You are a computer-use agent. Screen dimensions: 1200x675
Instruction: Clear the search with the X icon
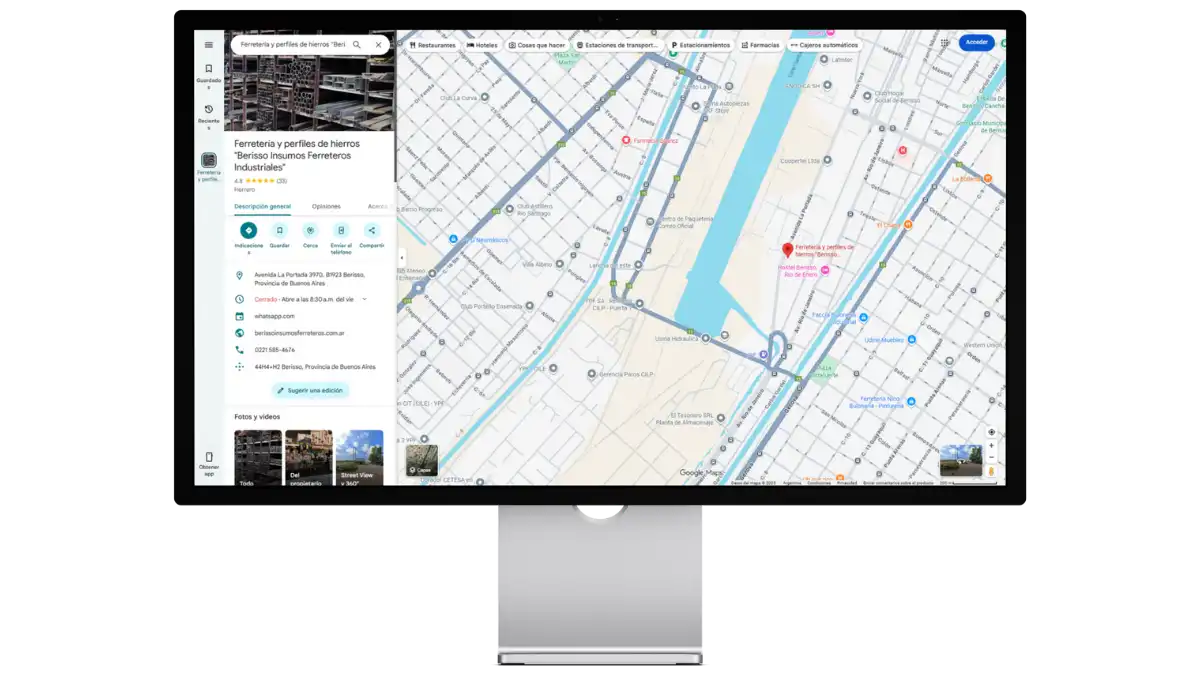[x=378, y=45]
